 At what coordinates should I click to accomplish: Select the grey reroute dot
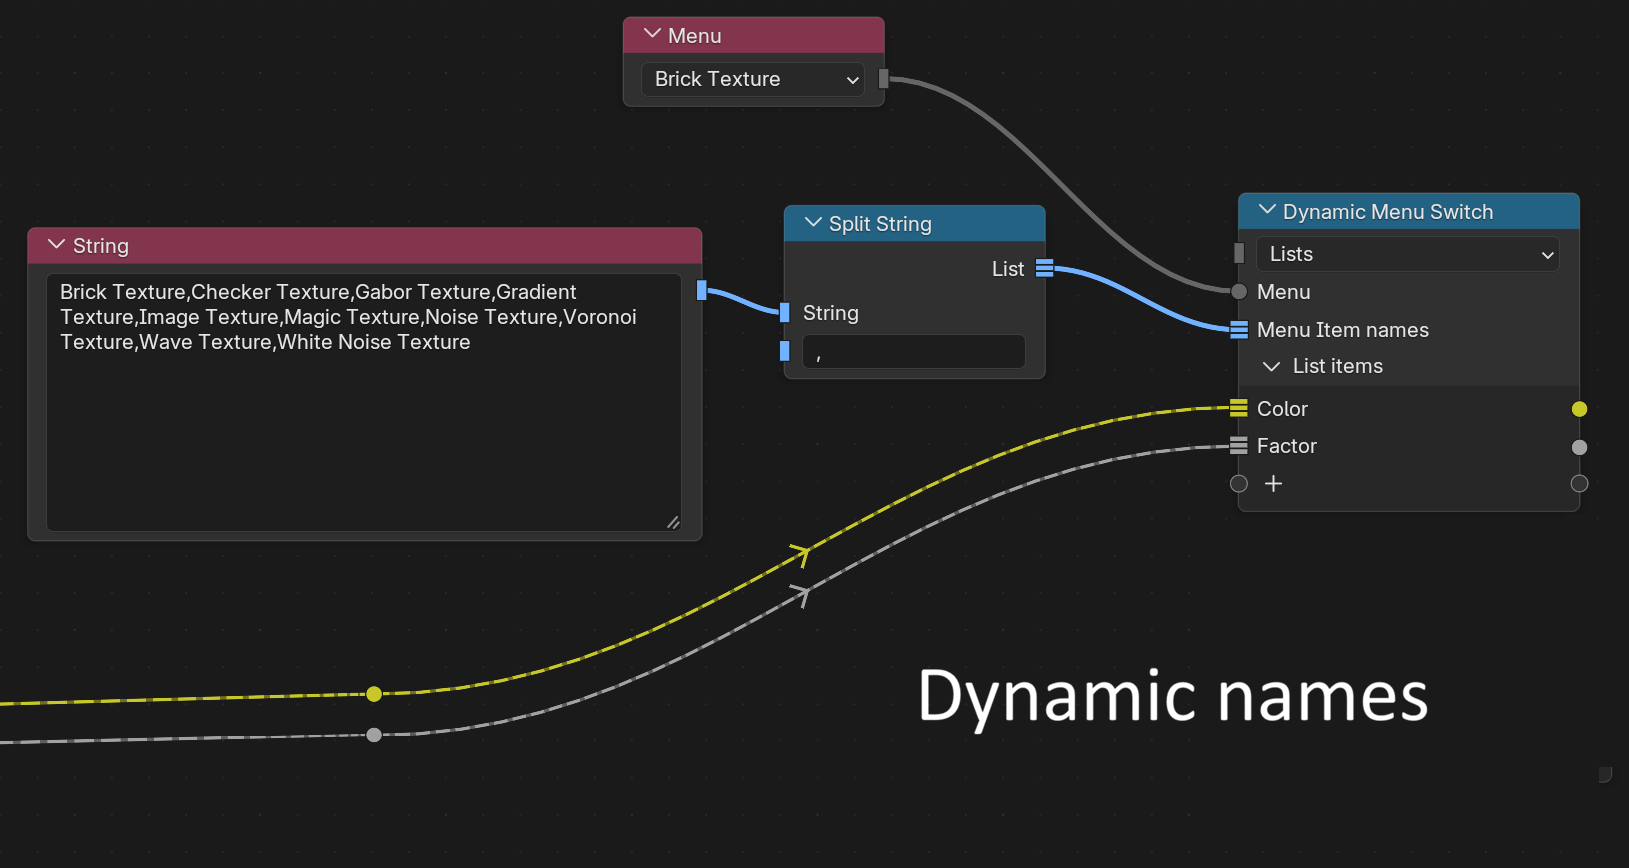374,735
